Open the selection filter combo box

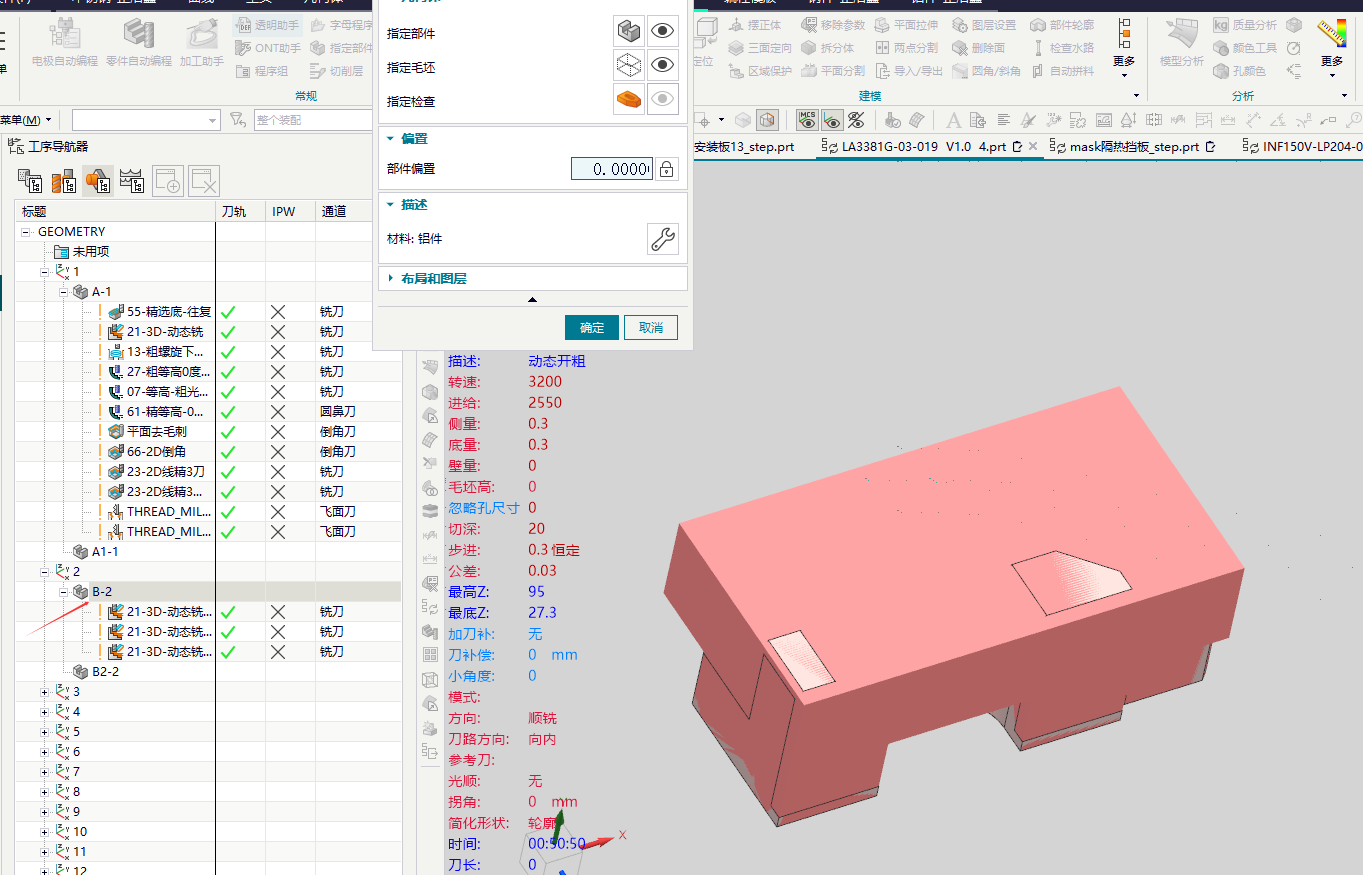[x=145, y=120]
